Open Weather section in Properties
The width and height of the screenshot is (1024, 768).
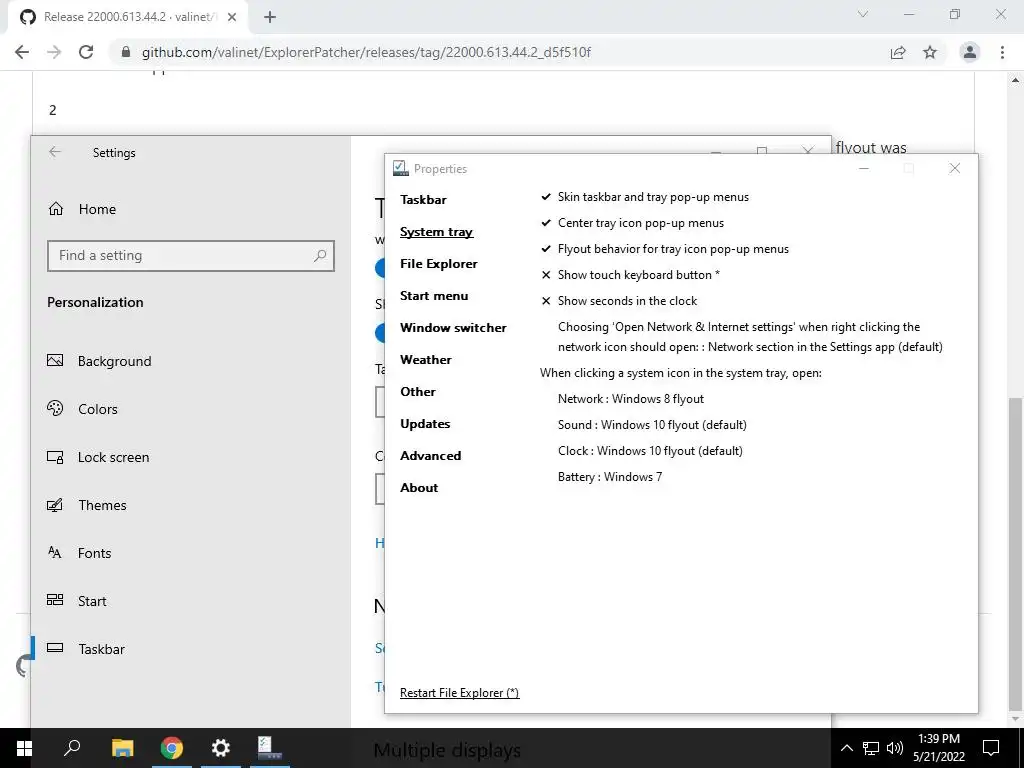click(x=426, y=360)
